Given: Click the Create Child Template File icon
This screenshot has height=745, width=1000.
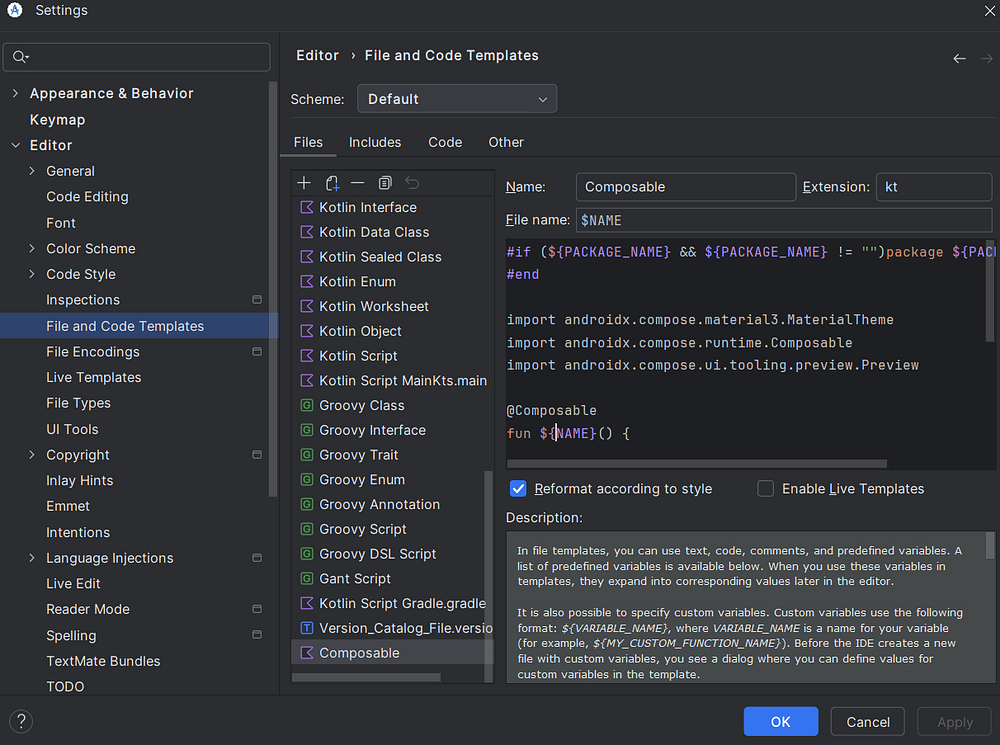Looking at the screenshot, I should (332, 184).
